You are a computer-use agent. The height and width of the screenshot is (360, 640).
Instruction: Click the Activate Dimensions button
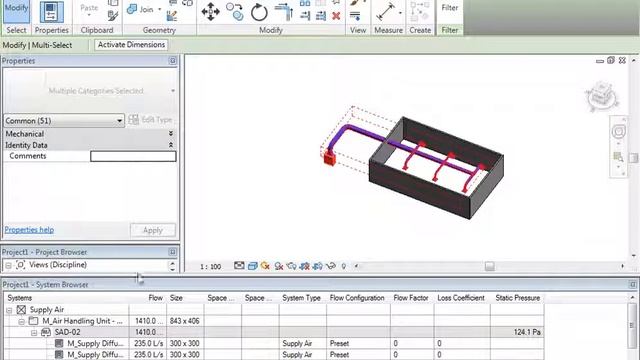pyautogui.click(x=131, y=45)
